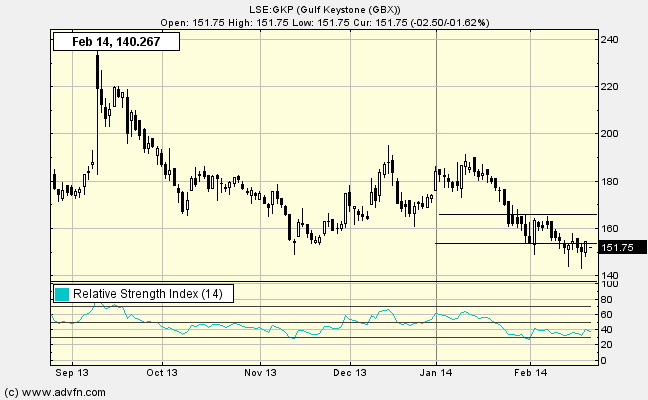Click the RSI 60 axis label
This screenshot has height=400, width=648.
coord(606,315)
